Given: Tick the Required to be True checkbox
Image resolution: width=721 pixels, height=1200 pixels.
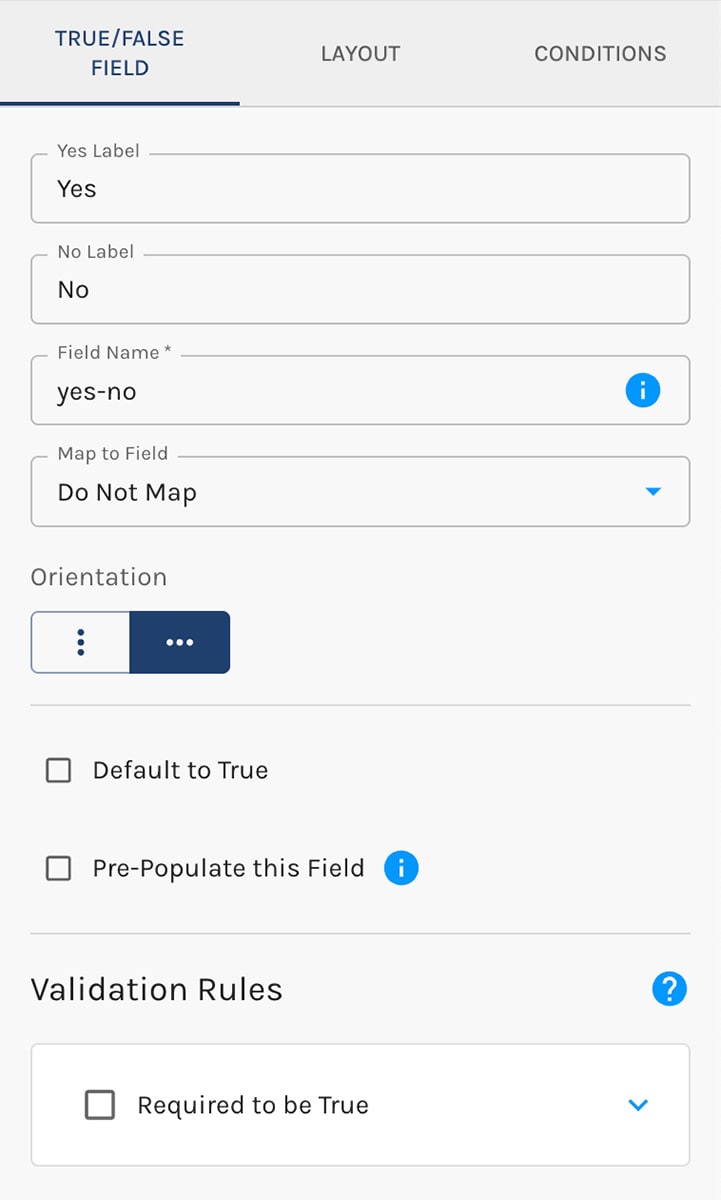Looking at the screenshot, I should point(100,1105).
